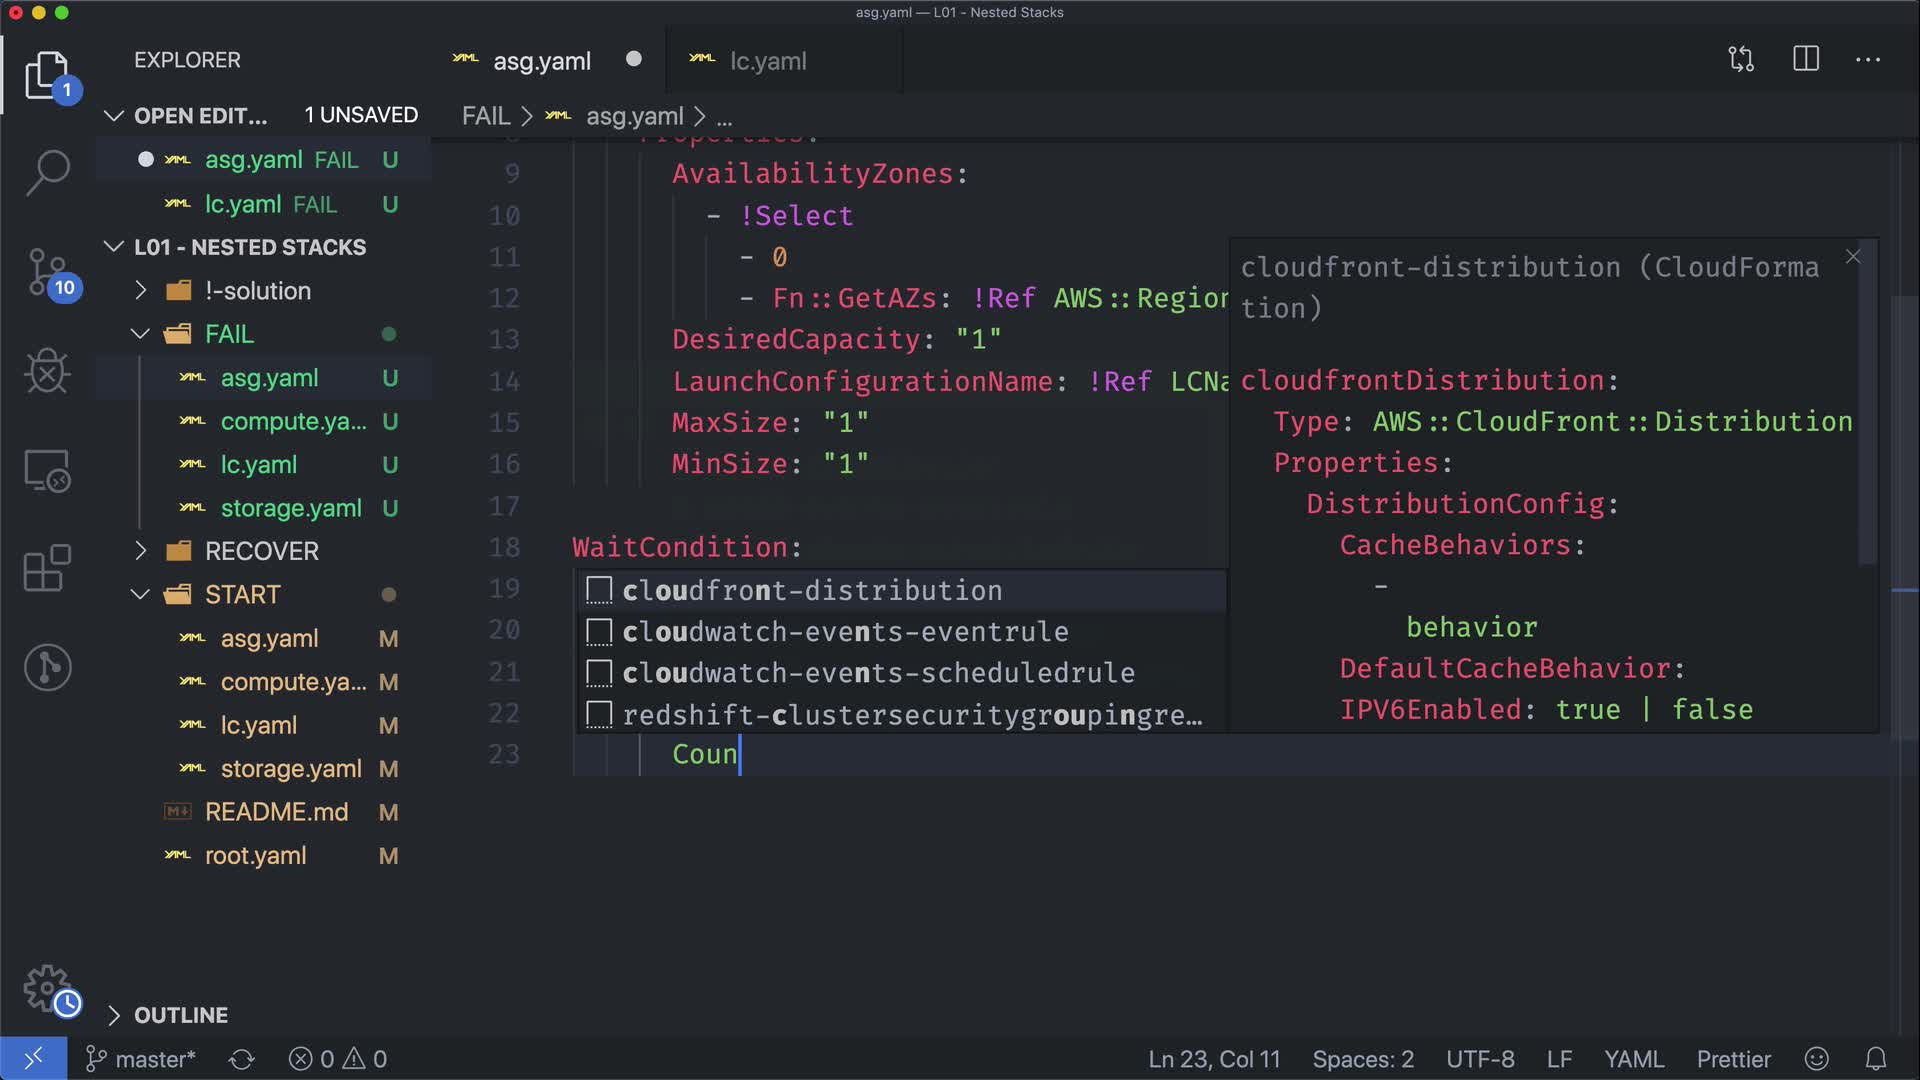Change language mode from YAML in status bar

coord(1633,1059)
